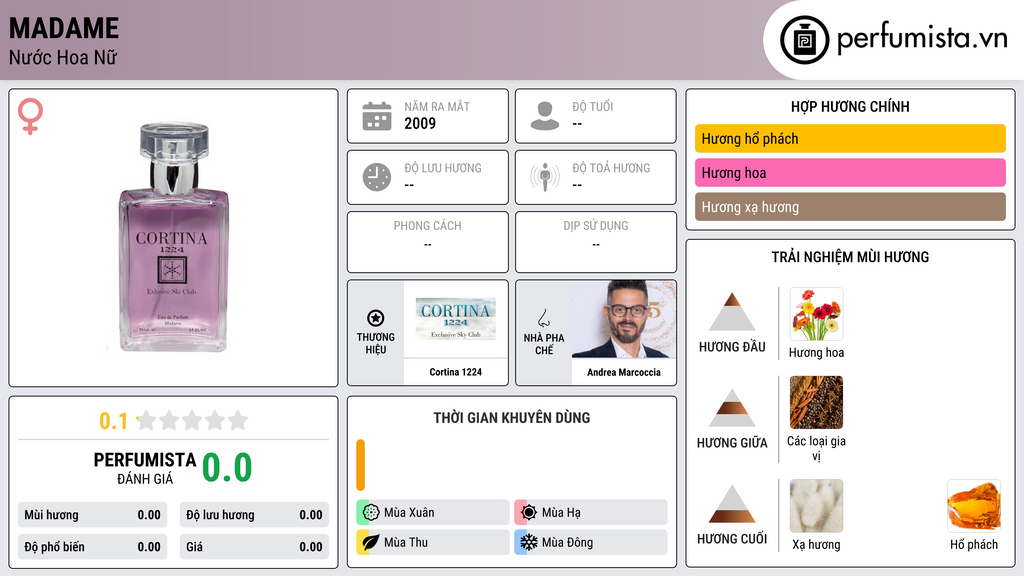
Task: Click the perfumista.vn perfume bottle logo icon
Action: (x=804, y=40)
